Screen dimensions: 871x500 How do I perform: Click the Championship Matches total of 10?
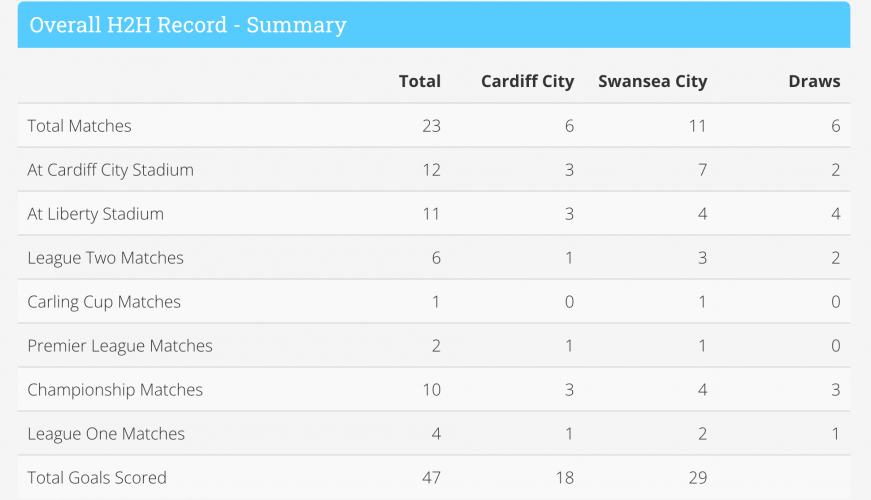pyautogui.click(x=431, y=390)
